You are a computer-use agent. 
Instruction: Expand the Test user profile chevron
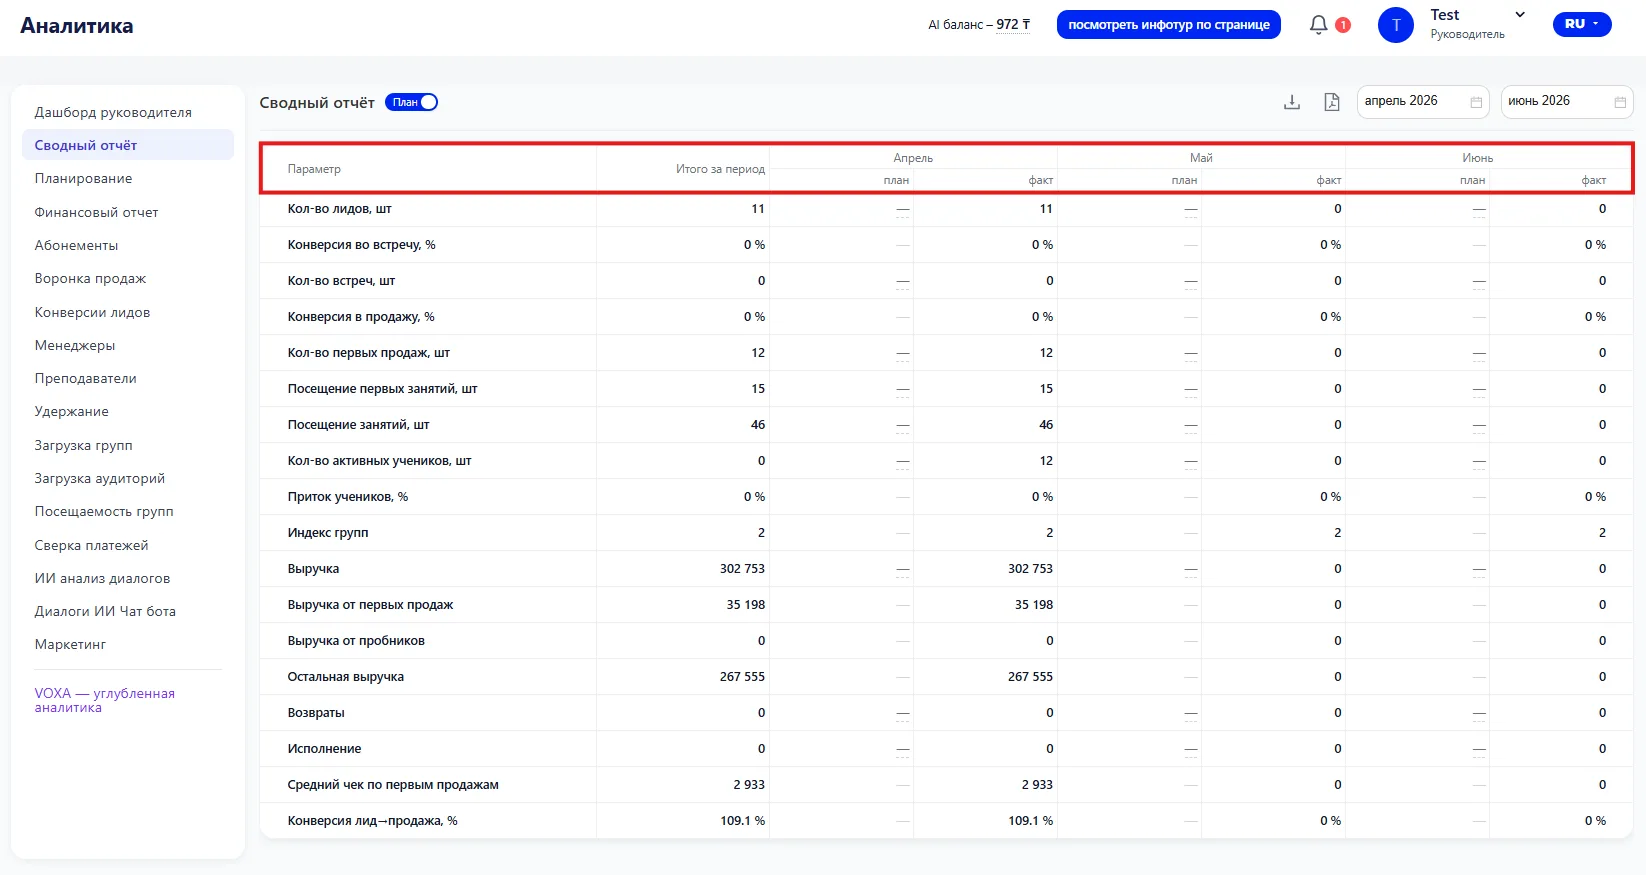[x=1520, y=15]
